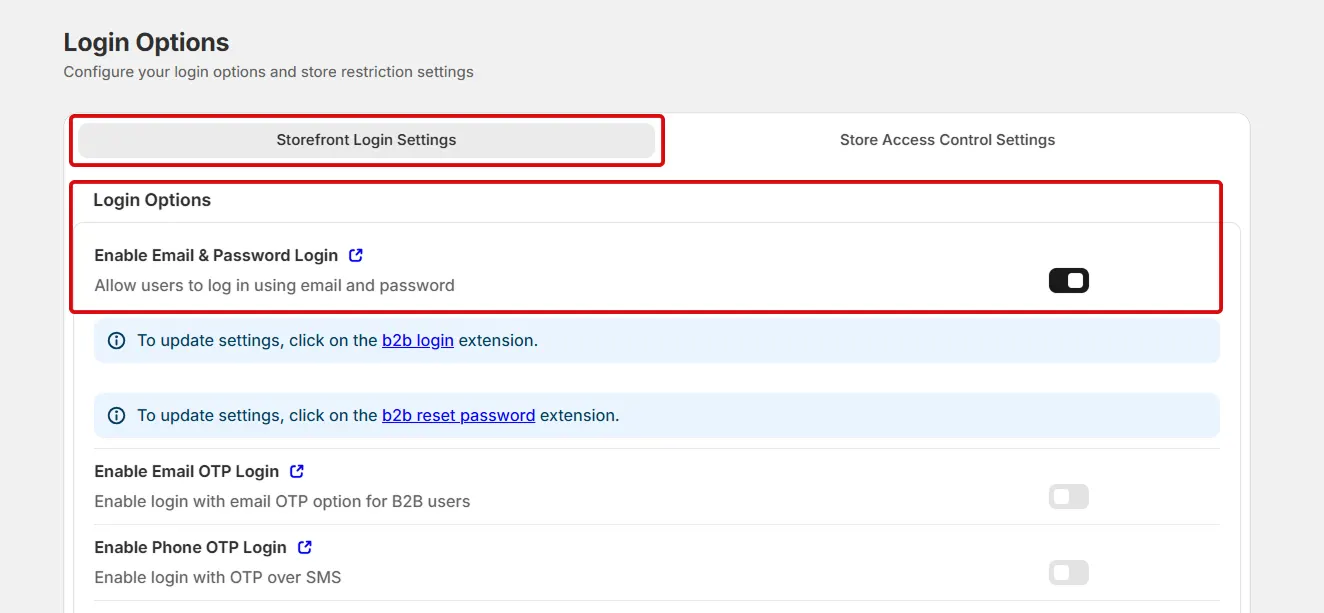This screenshot has height=613, width=1324.
Task: Click 'Enable Phone OTP Login' label
Action: (190, 547)
